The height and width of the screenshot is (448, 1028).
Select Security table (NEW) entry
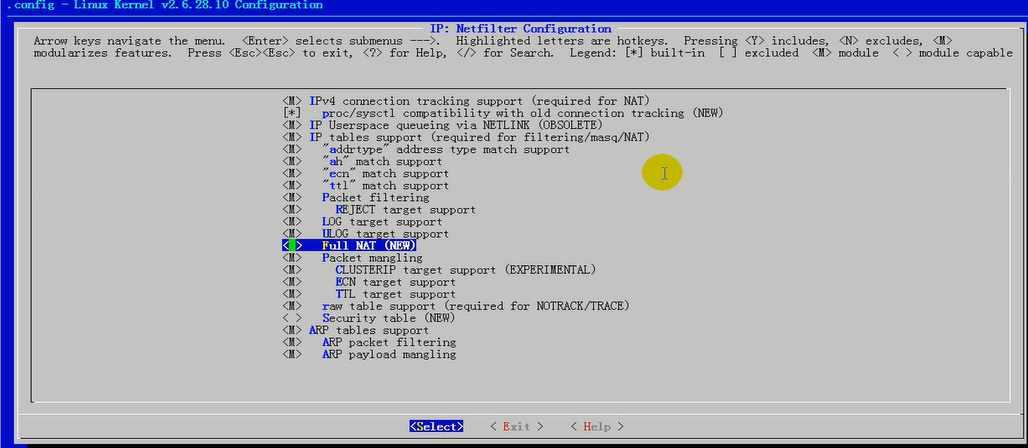(389, 318)
